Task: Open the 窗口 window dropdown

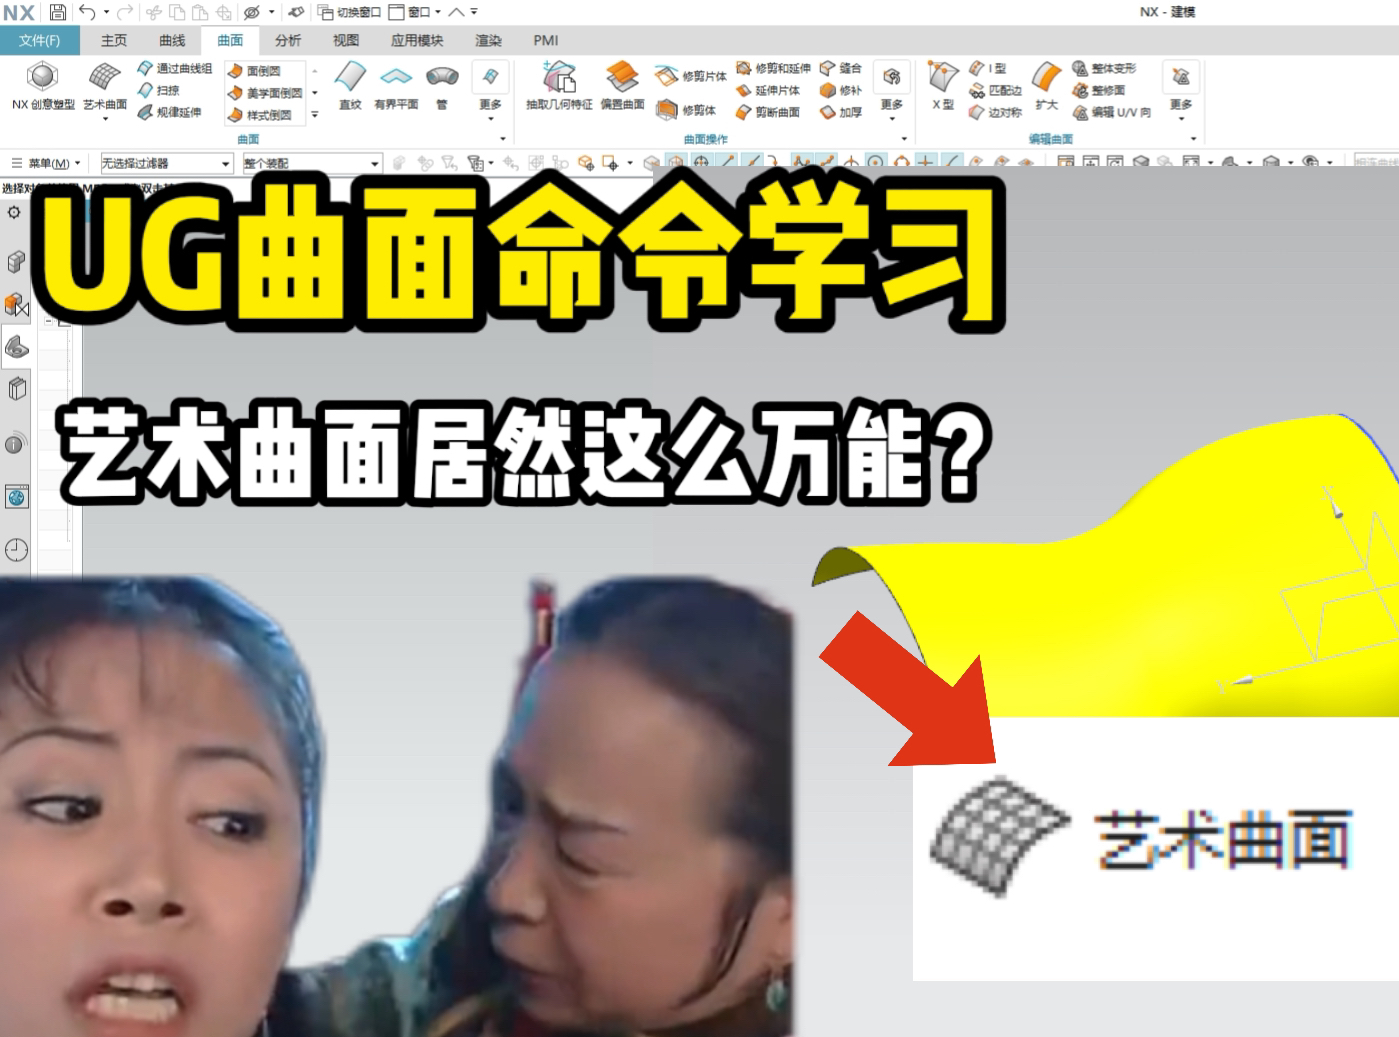Action: (415, 12)
